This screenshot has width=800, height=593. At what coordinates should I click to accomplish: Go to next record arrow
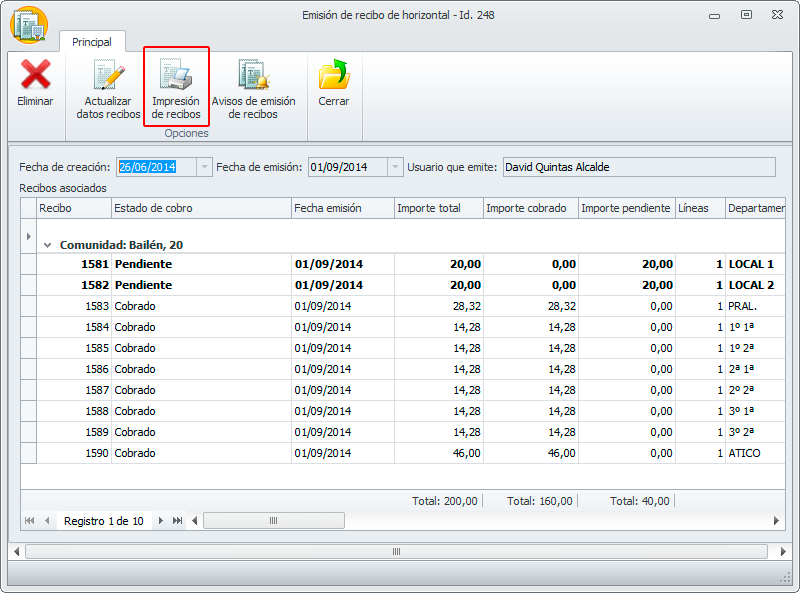click(160, 521)
